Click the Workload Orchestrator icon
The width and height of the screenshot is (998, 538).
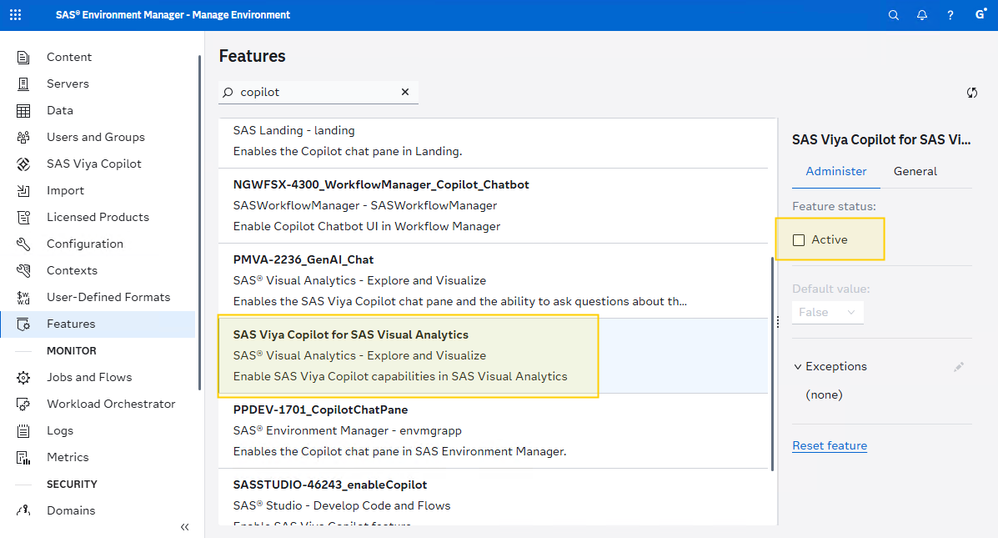[x=23, y=404]
